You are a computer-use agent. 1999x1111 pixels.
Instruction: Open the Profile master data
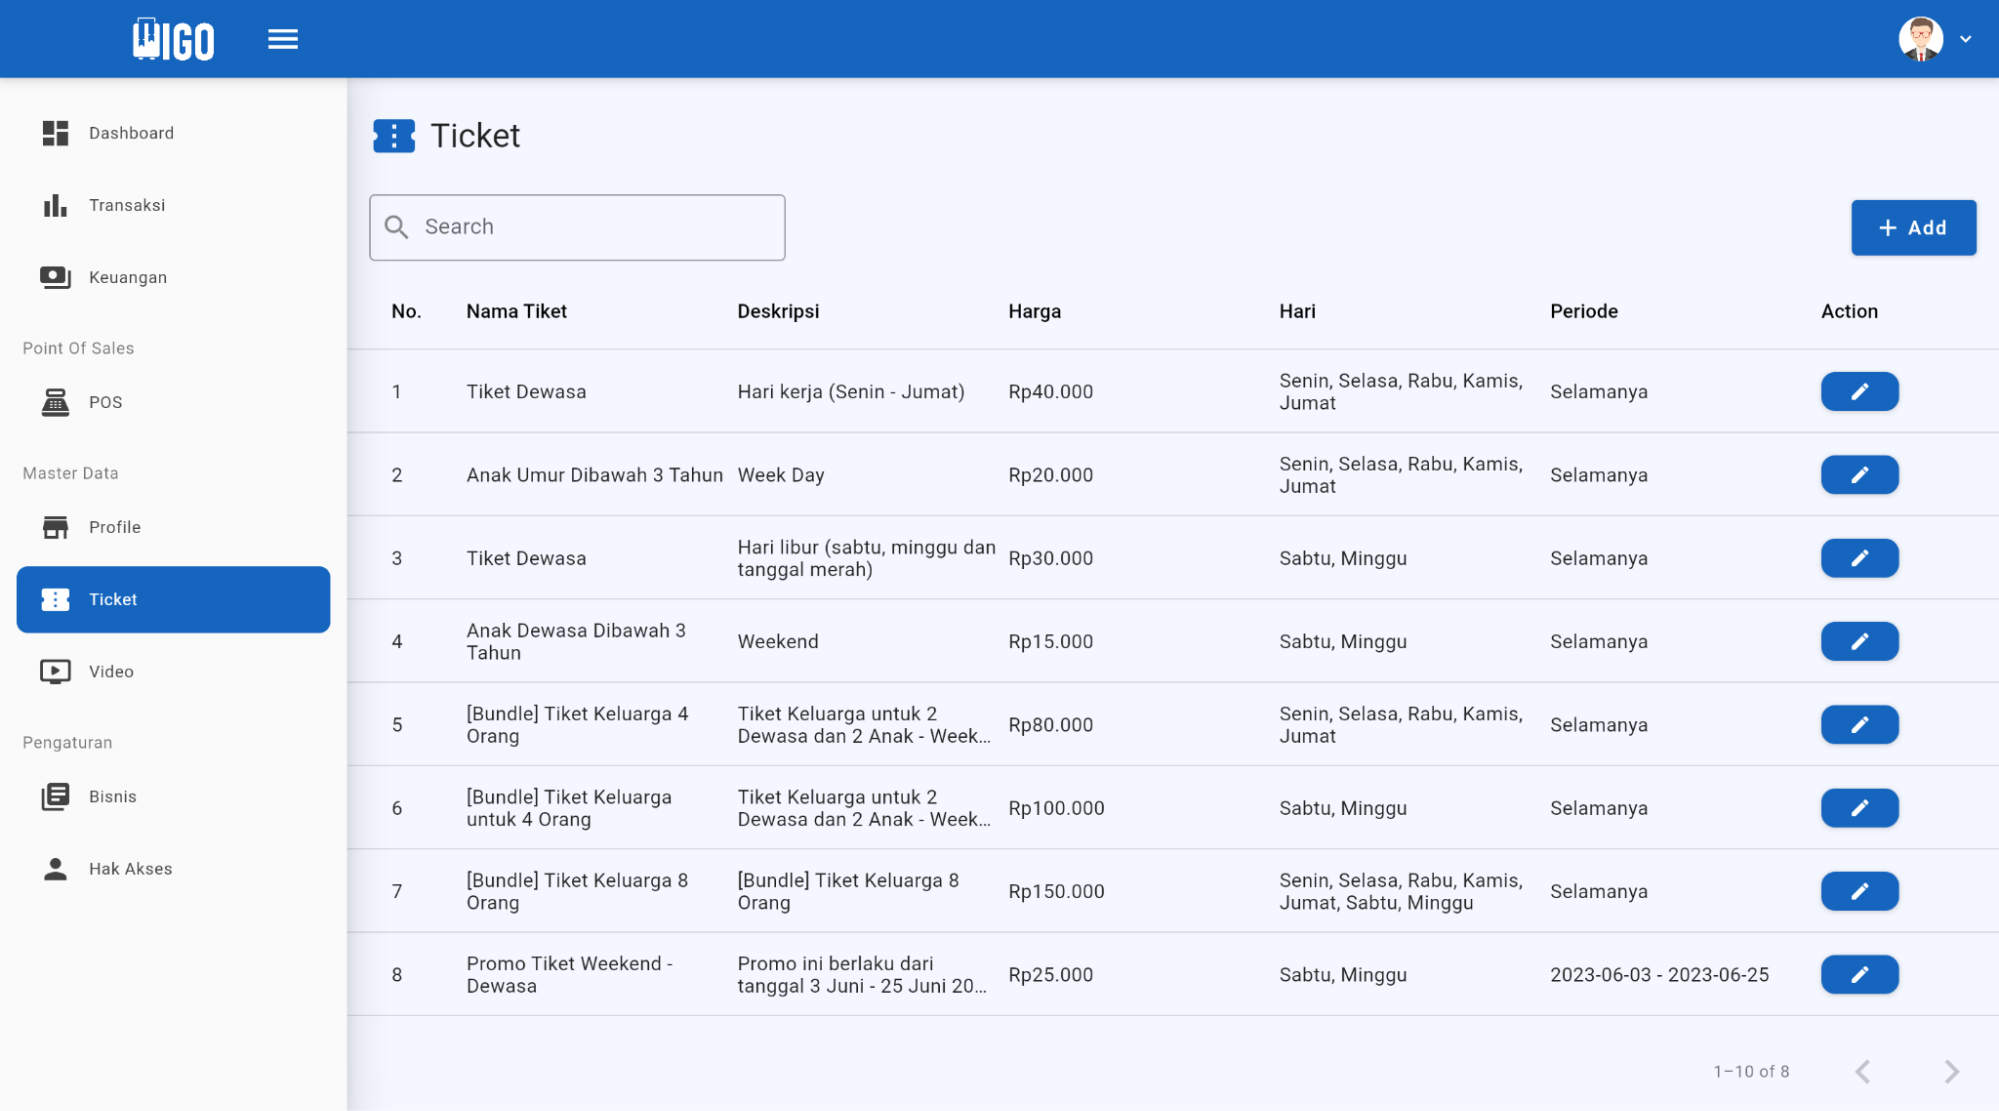coord(115,527)
